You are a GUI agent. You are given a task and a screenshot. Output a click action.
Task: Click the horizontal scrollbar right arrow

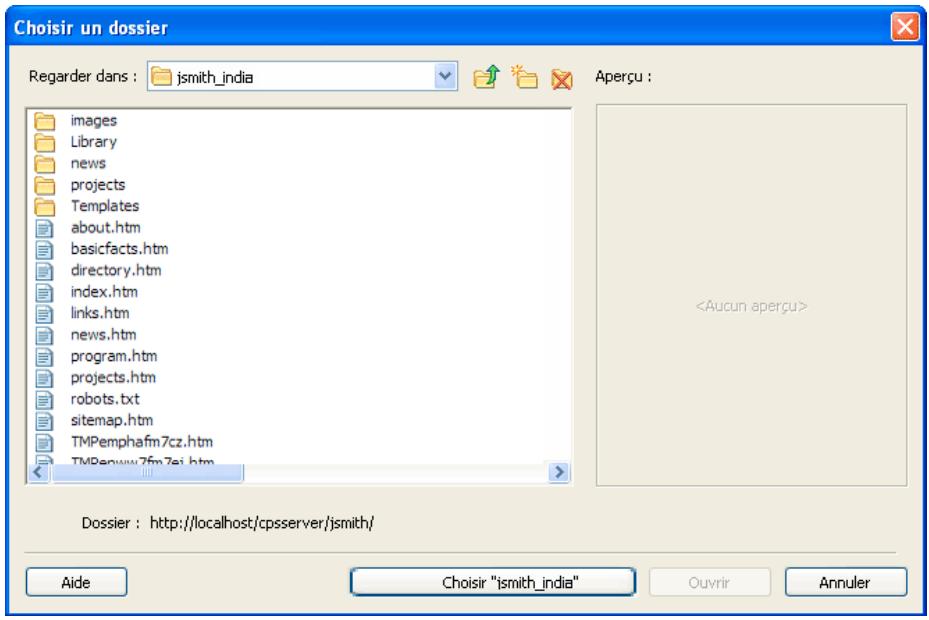pyautogui.click(x=561, y=472)
